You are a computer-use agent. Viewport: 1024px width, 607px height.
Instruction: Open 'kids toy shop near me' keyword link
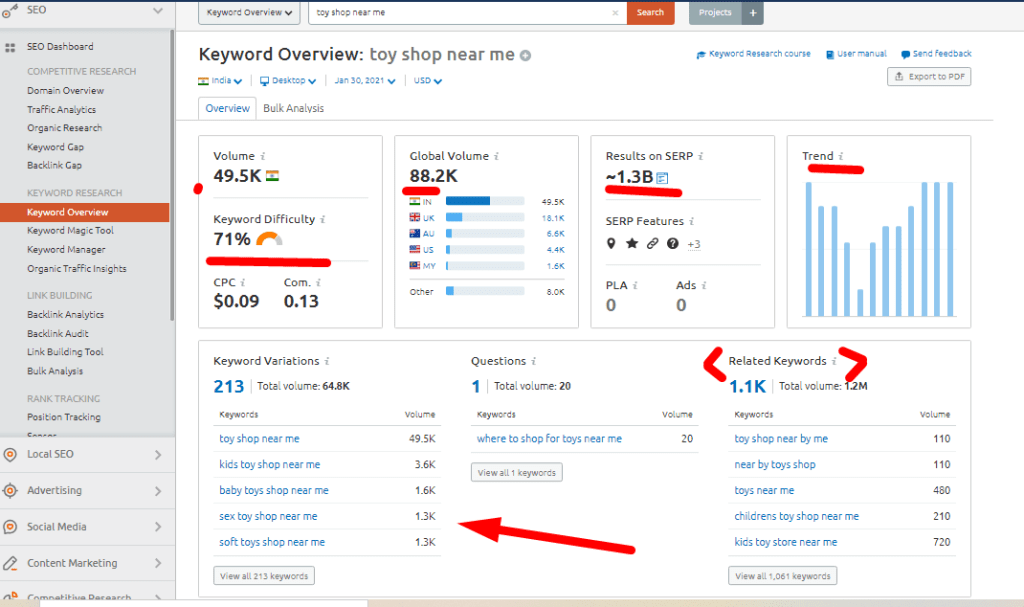[270, 465]
